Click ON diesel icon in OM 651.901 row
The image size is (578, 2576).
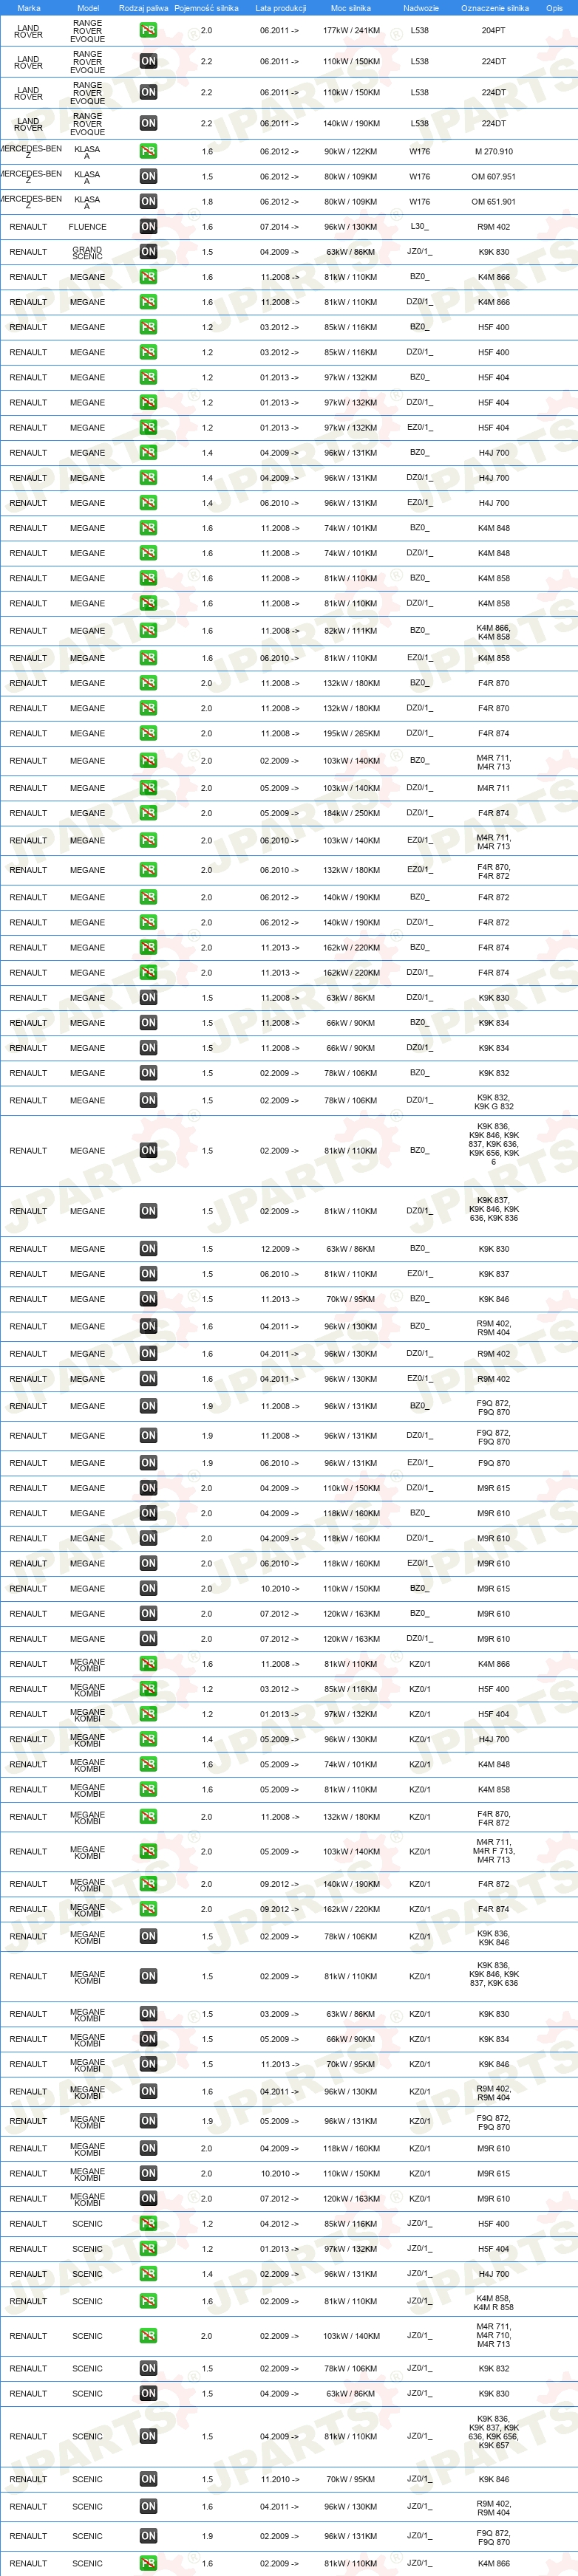(148, 202)
